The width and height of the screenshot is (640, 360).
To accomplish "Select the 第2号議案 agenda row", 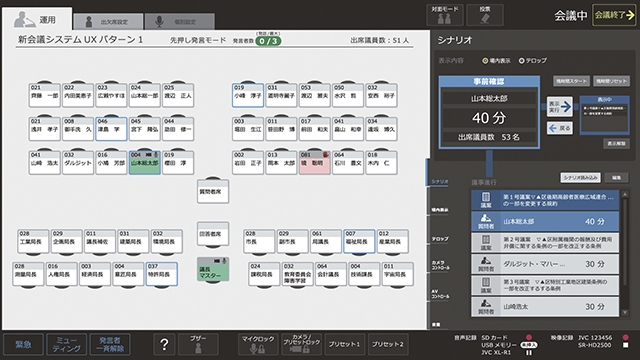I will [545, 242].
